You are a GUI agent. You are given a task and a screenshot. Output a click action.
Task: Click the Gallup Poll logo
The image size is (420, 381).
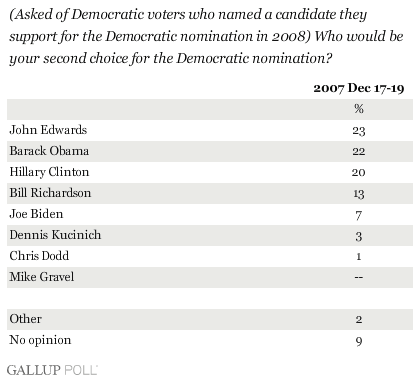[52, 370]
